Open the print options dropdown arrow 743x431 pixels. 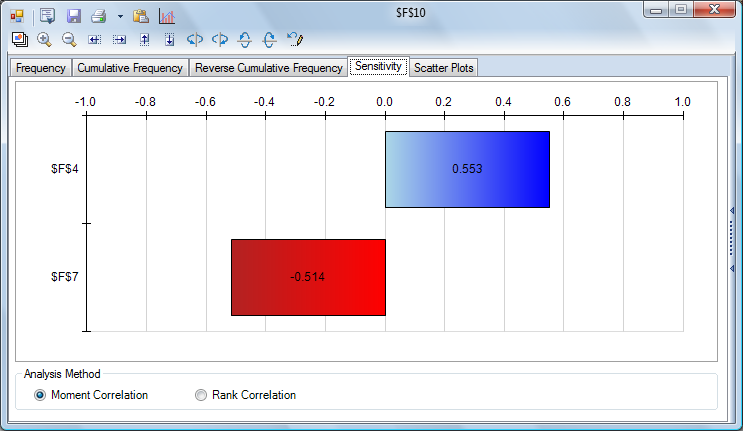click(120, 16)
